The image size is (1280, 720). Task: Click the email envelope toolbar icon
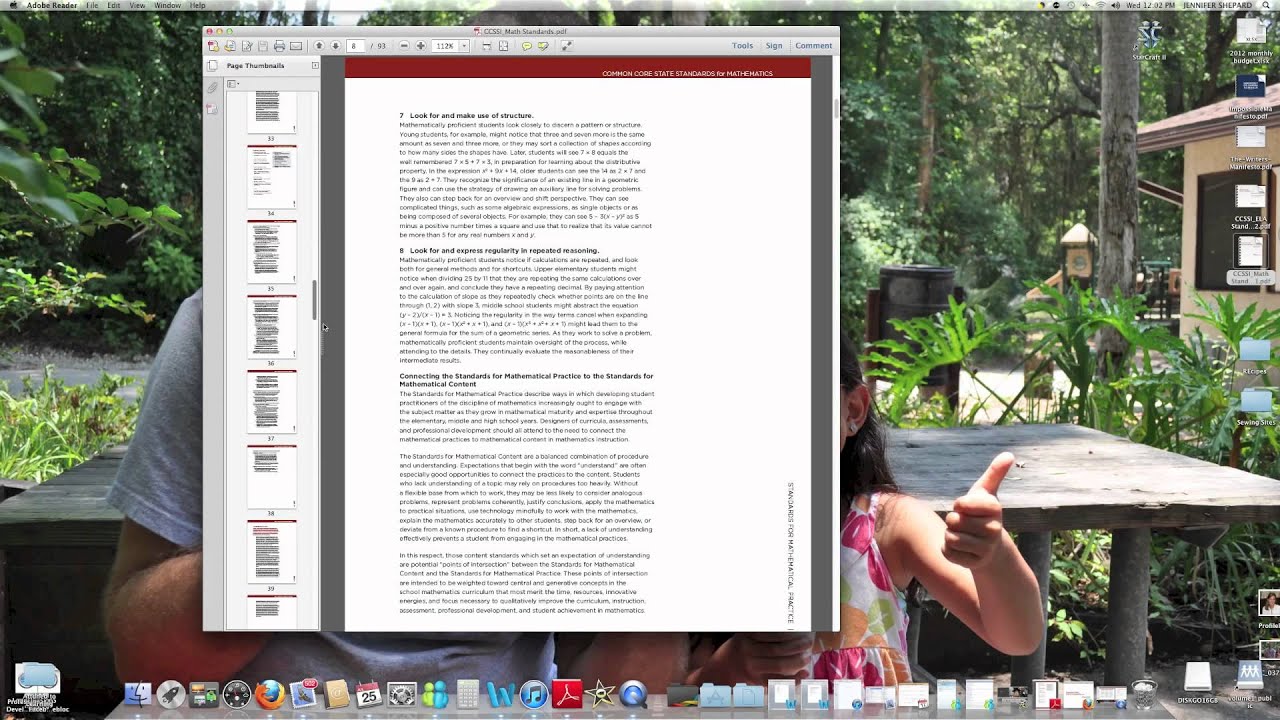click(296, 46)
